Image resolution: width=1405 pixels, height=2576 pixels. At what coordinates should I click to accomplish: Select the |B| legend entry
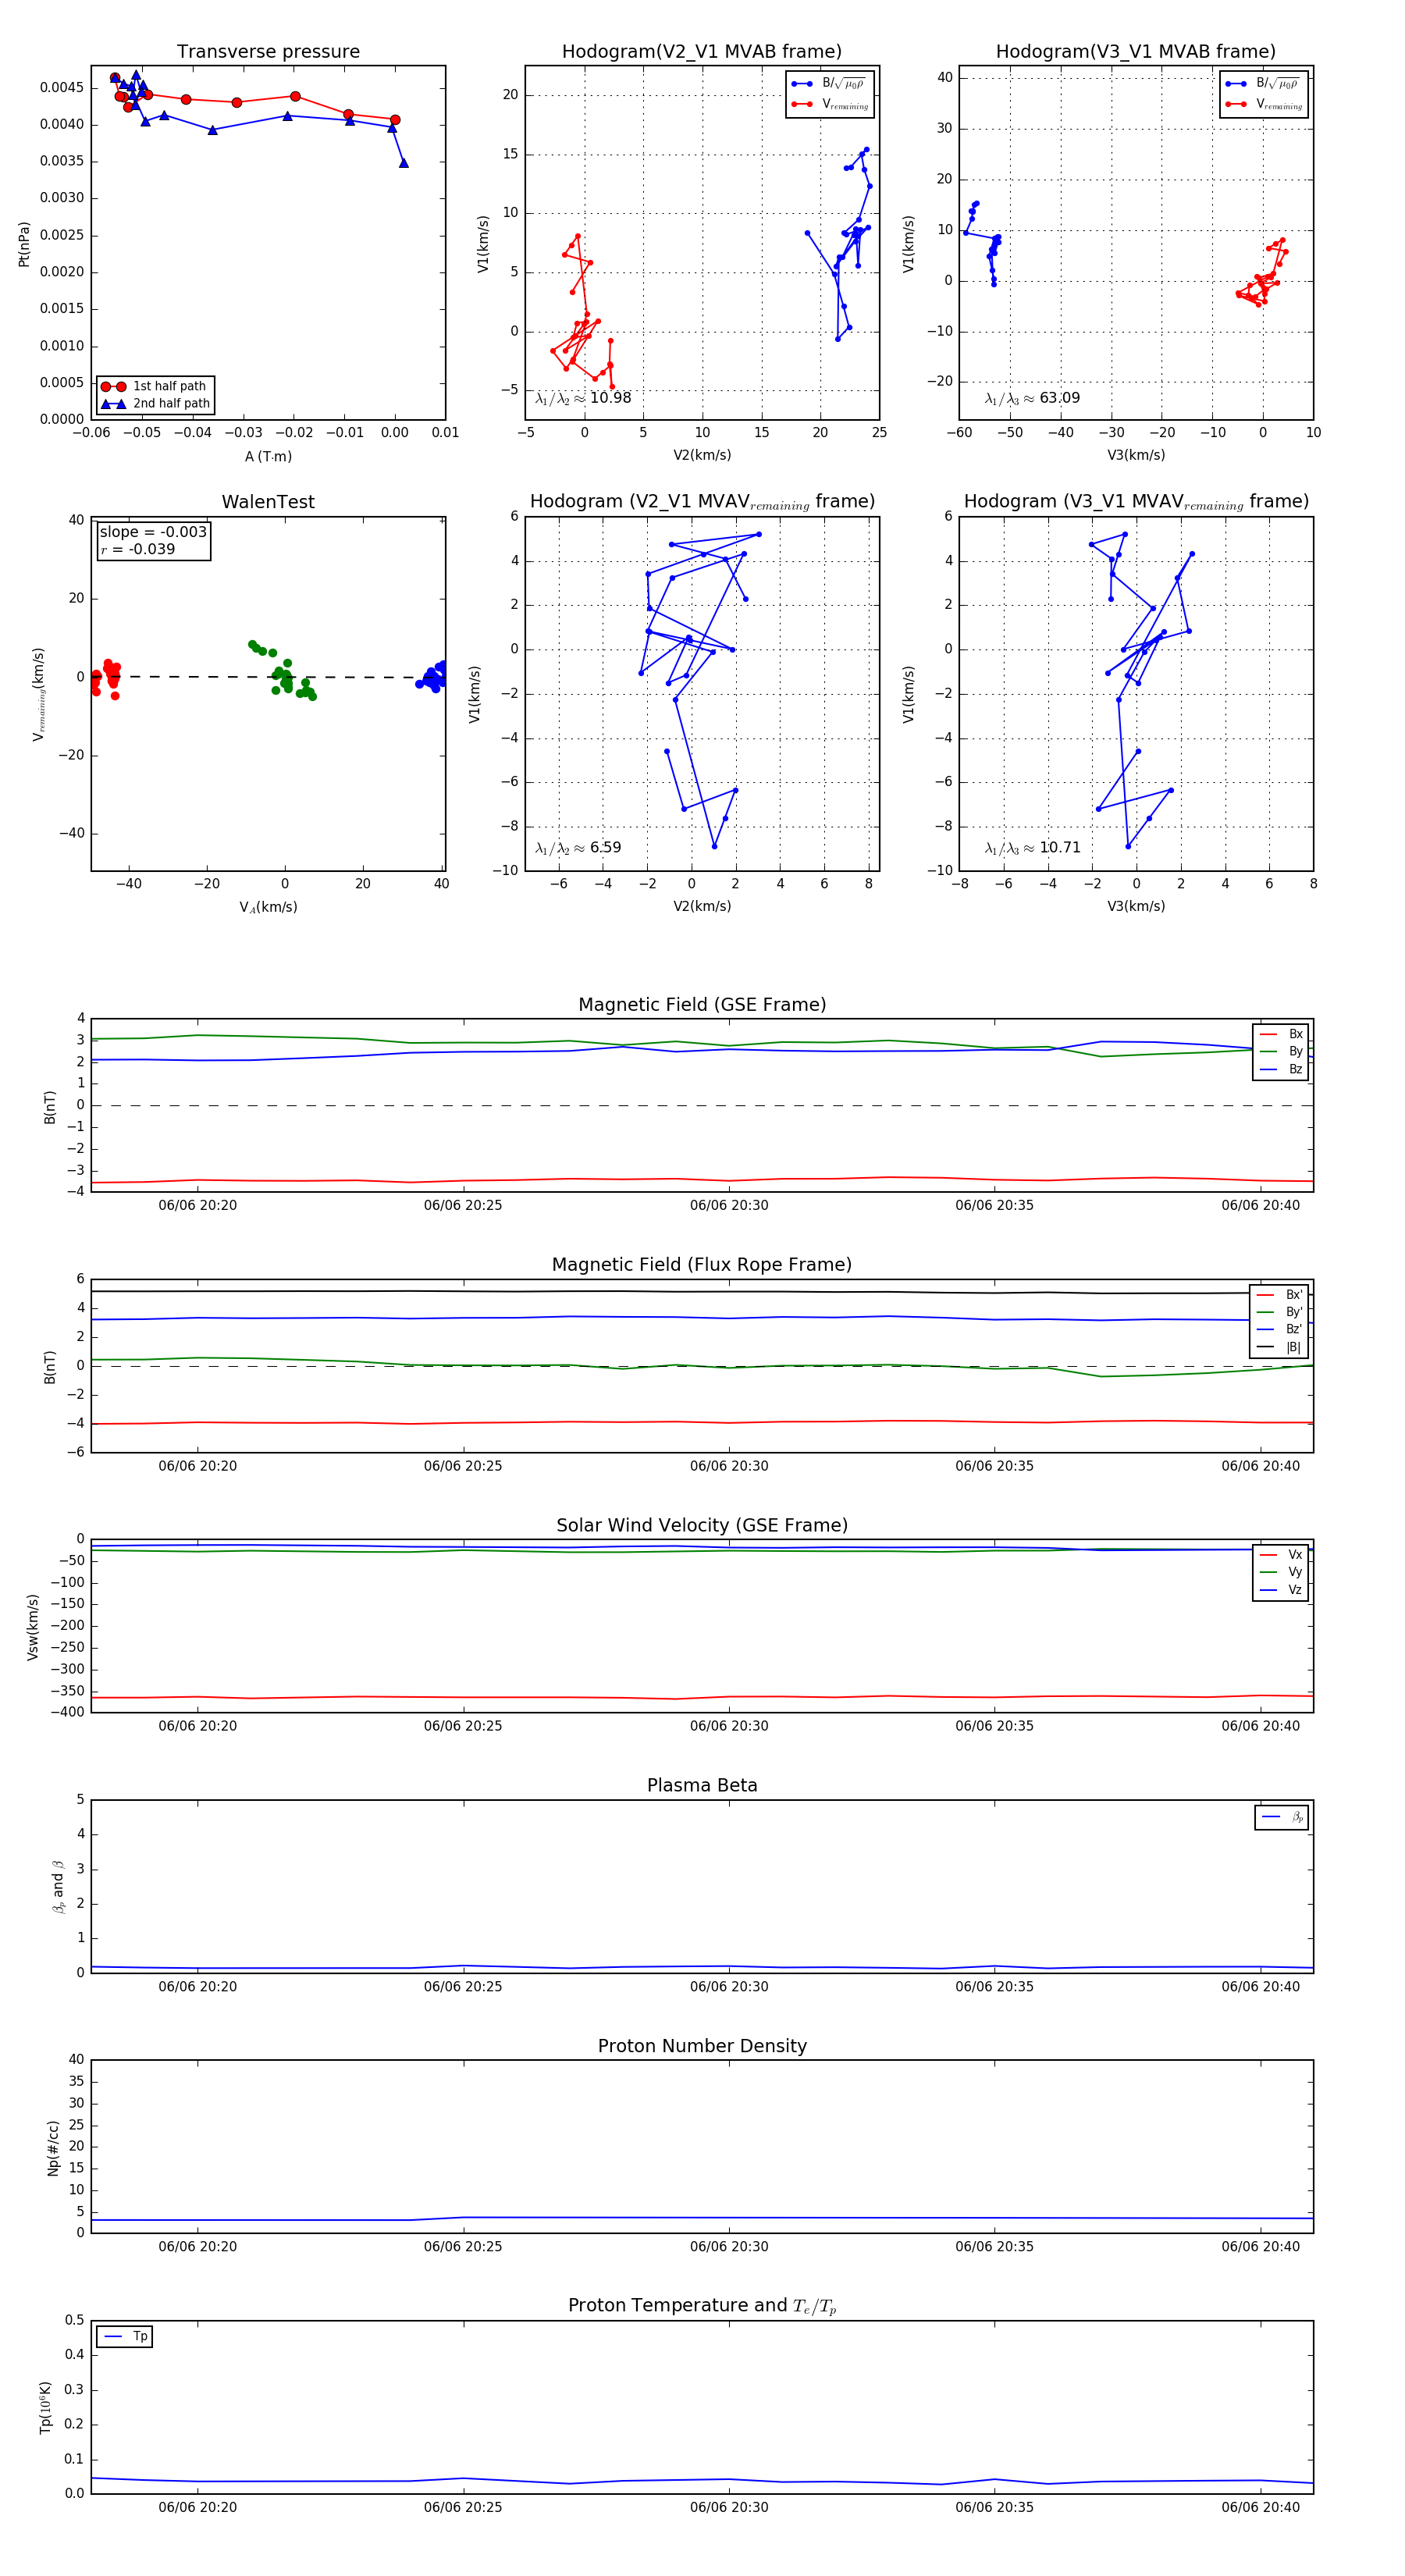1280,1347
